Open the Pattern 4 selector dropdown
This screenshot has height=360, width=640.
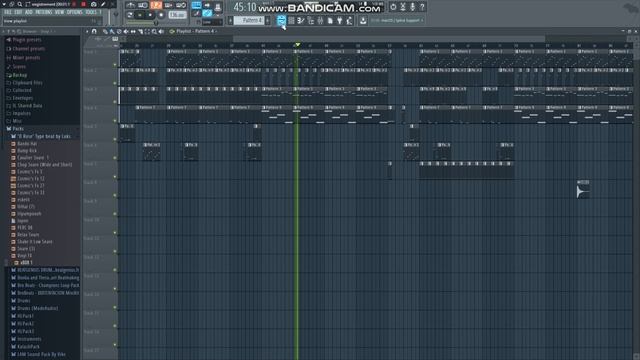tap(249, 20)
